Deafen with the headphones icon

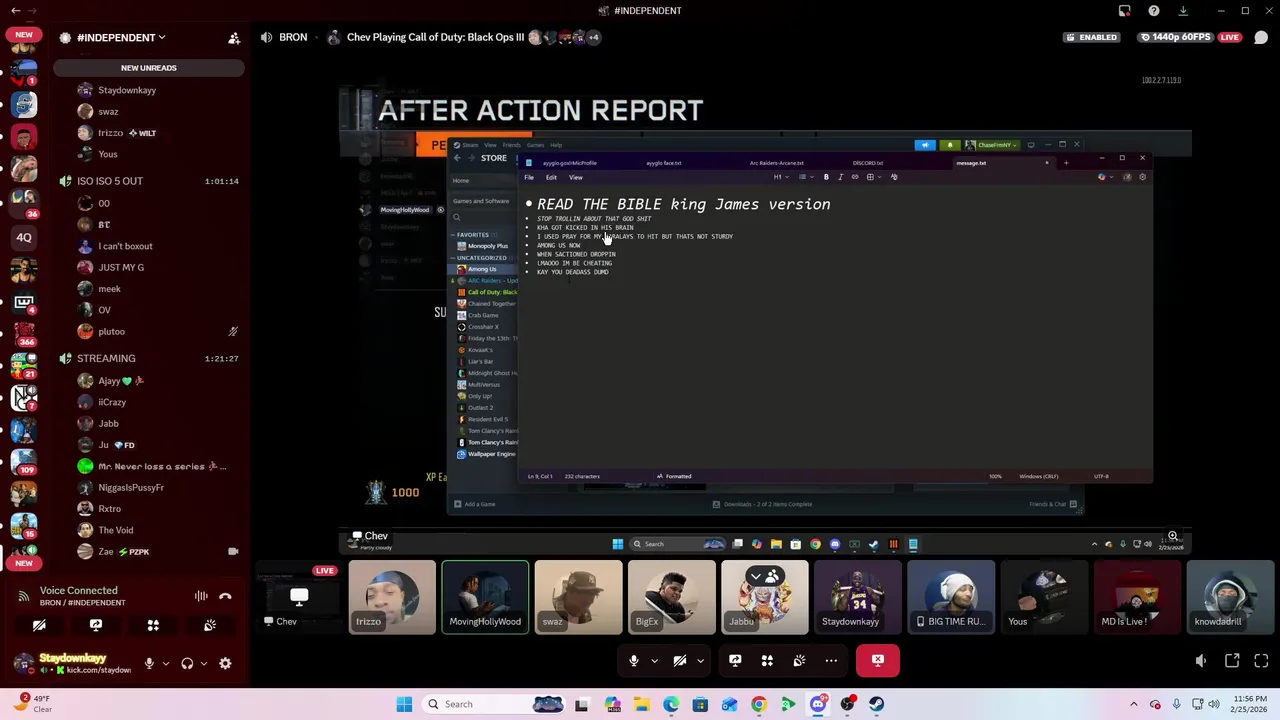click(187, 663)
